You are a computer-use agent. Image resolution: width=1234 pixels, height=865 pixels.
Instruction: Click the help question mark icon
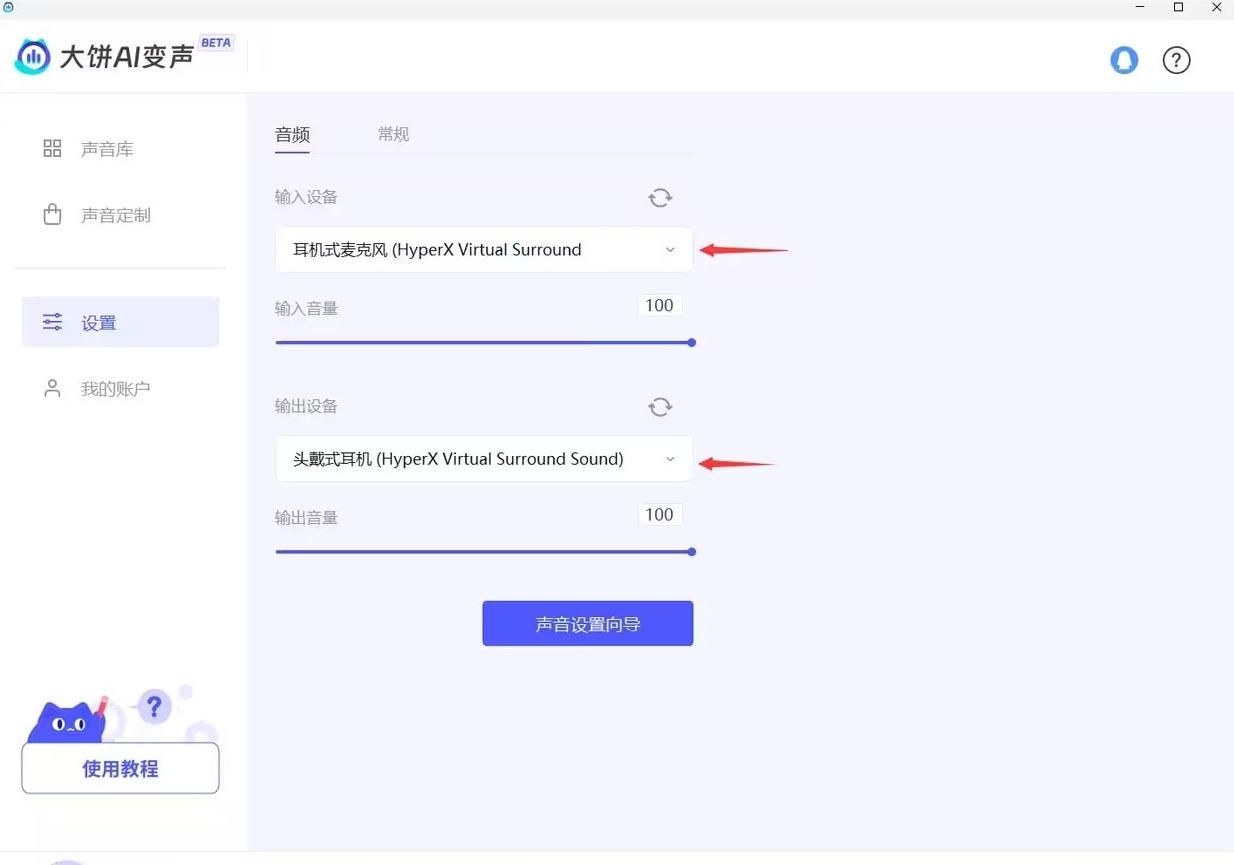[x=1176, y=60]
